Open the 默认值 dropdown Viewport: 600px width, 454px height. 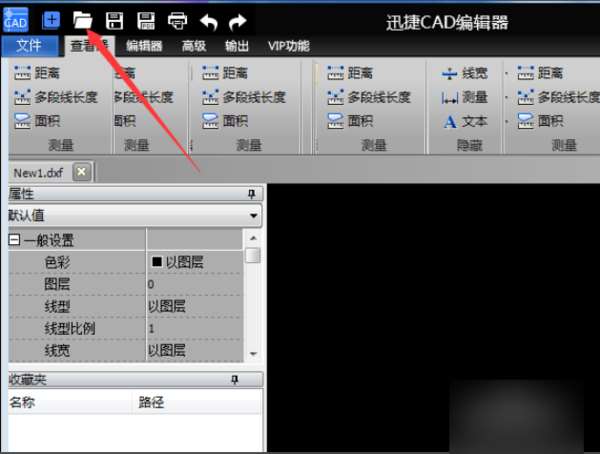pos(253,216)
